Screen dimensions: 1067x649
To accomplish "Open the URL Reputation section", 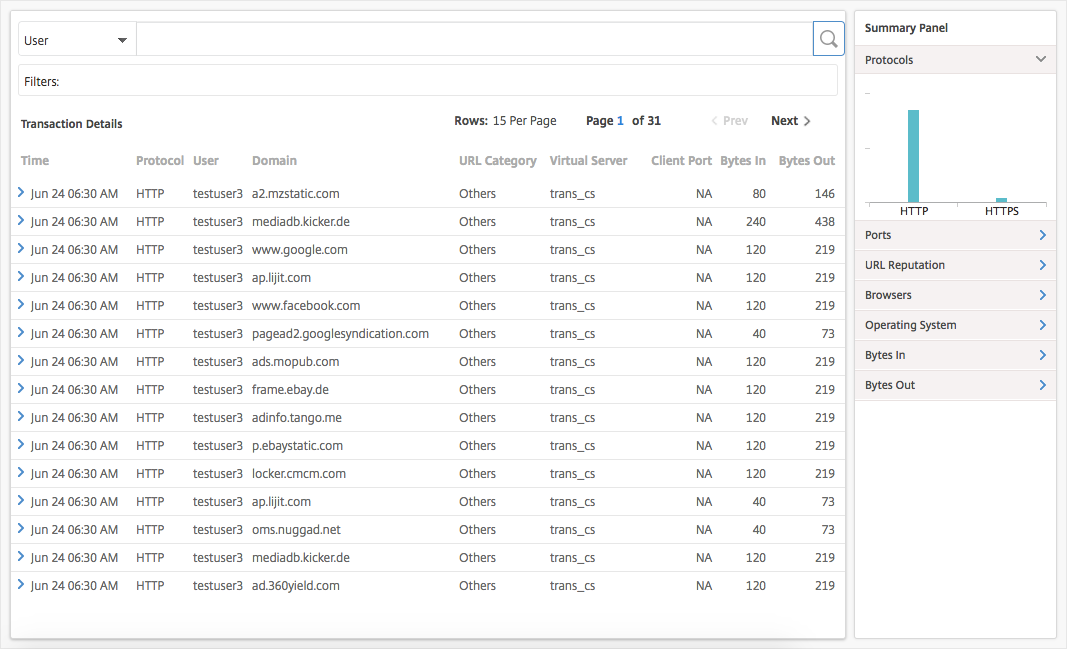I will (x=955, y=265).
